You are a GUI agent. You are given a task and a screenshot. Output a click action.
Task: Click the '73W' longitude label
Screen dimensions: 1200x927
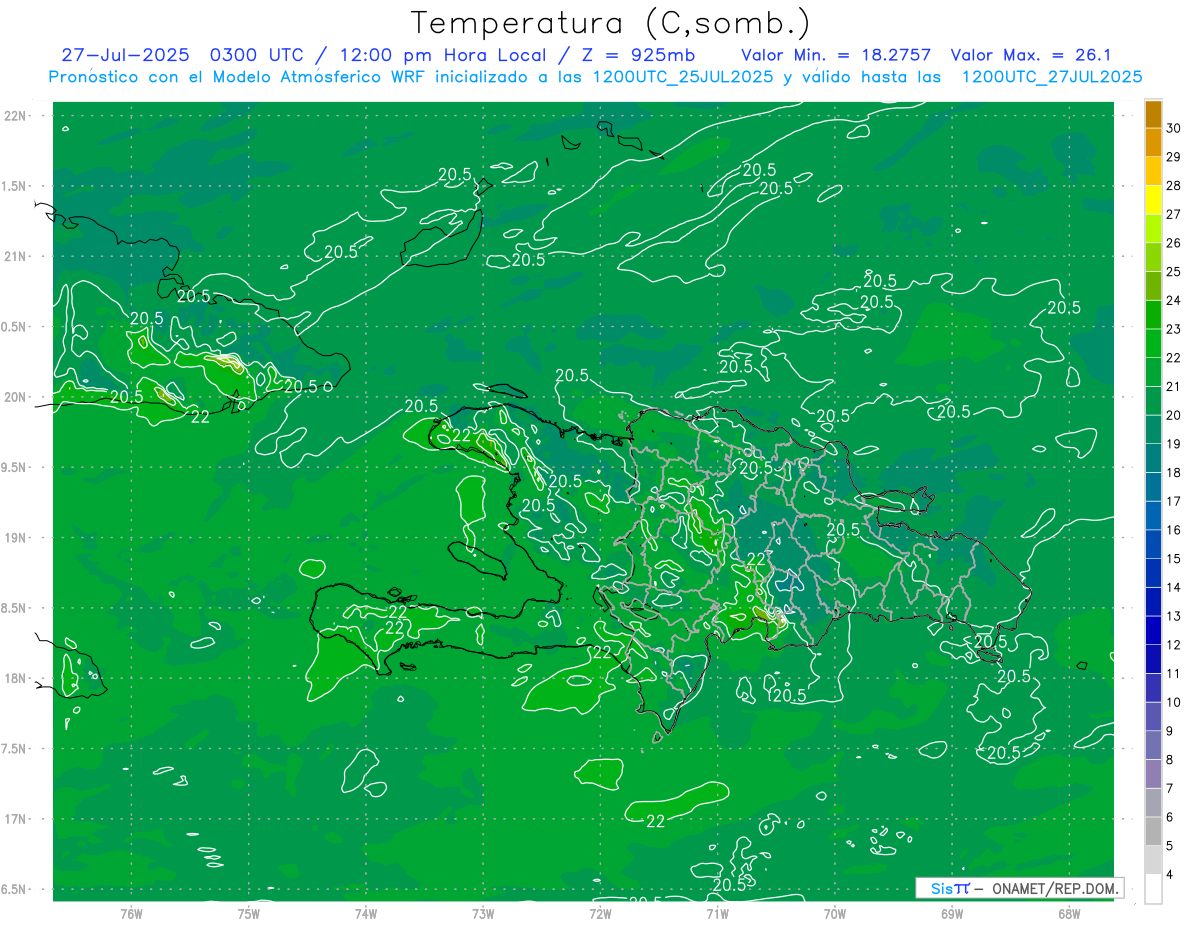click(483, 913)
